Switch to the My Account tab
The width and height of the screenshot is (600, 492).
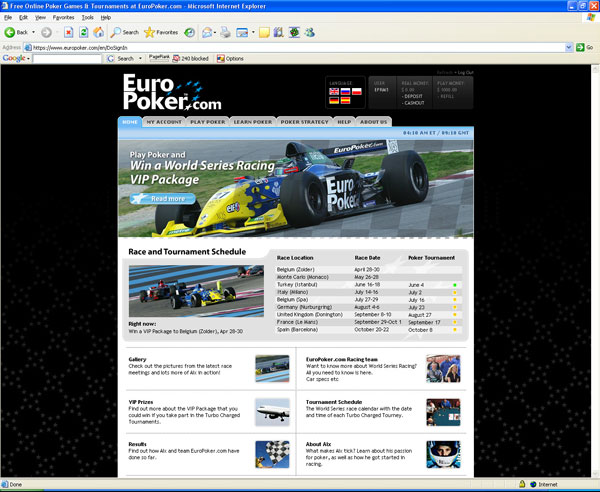click(x=164, y=122)
